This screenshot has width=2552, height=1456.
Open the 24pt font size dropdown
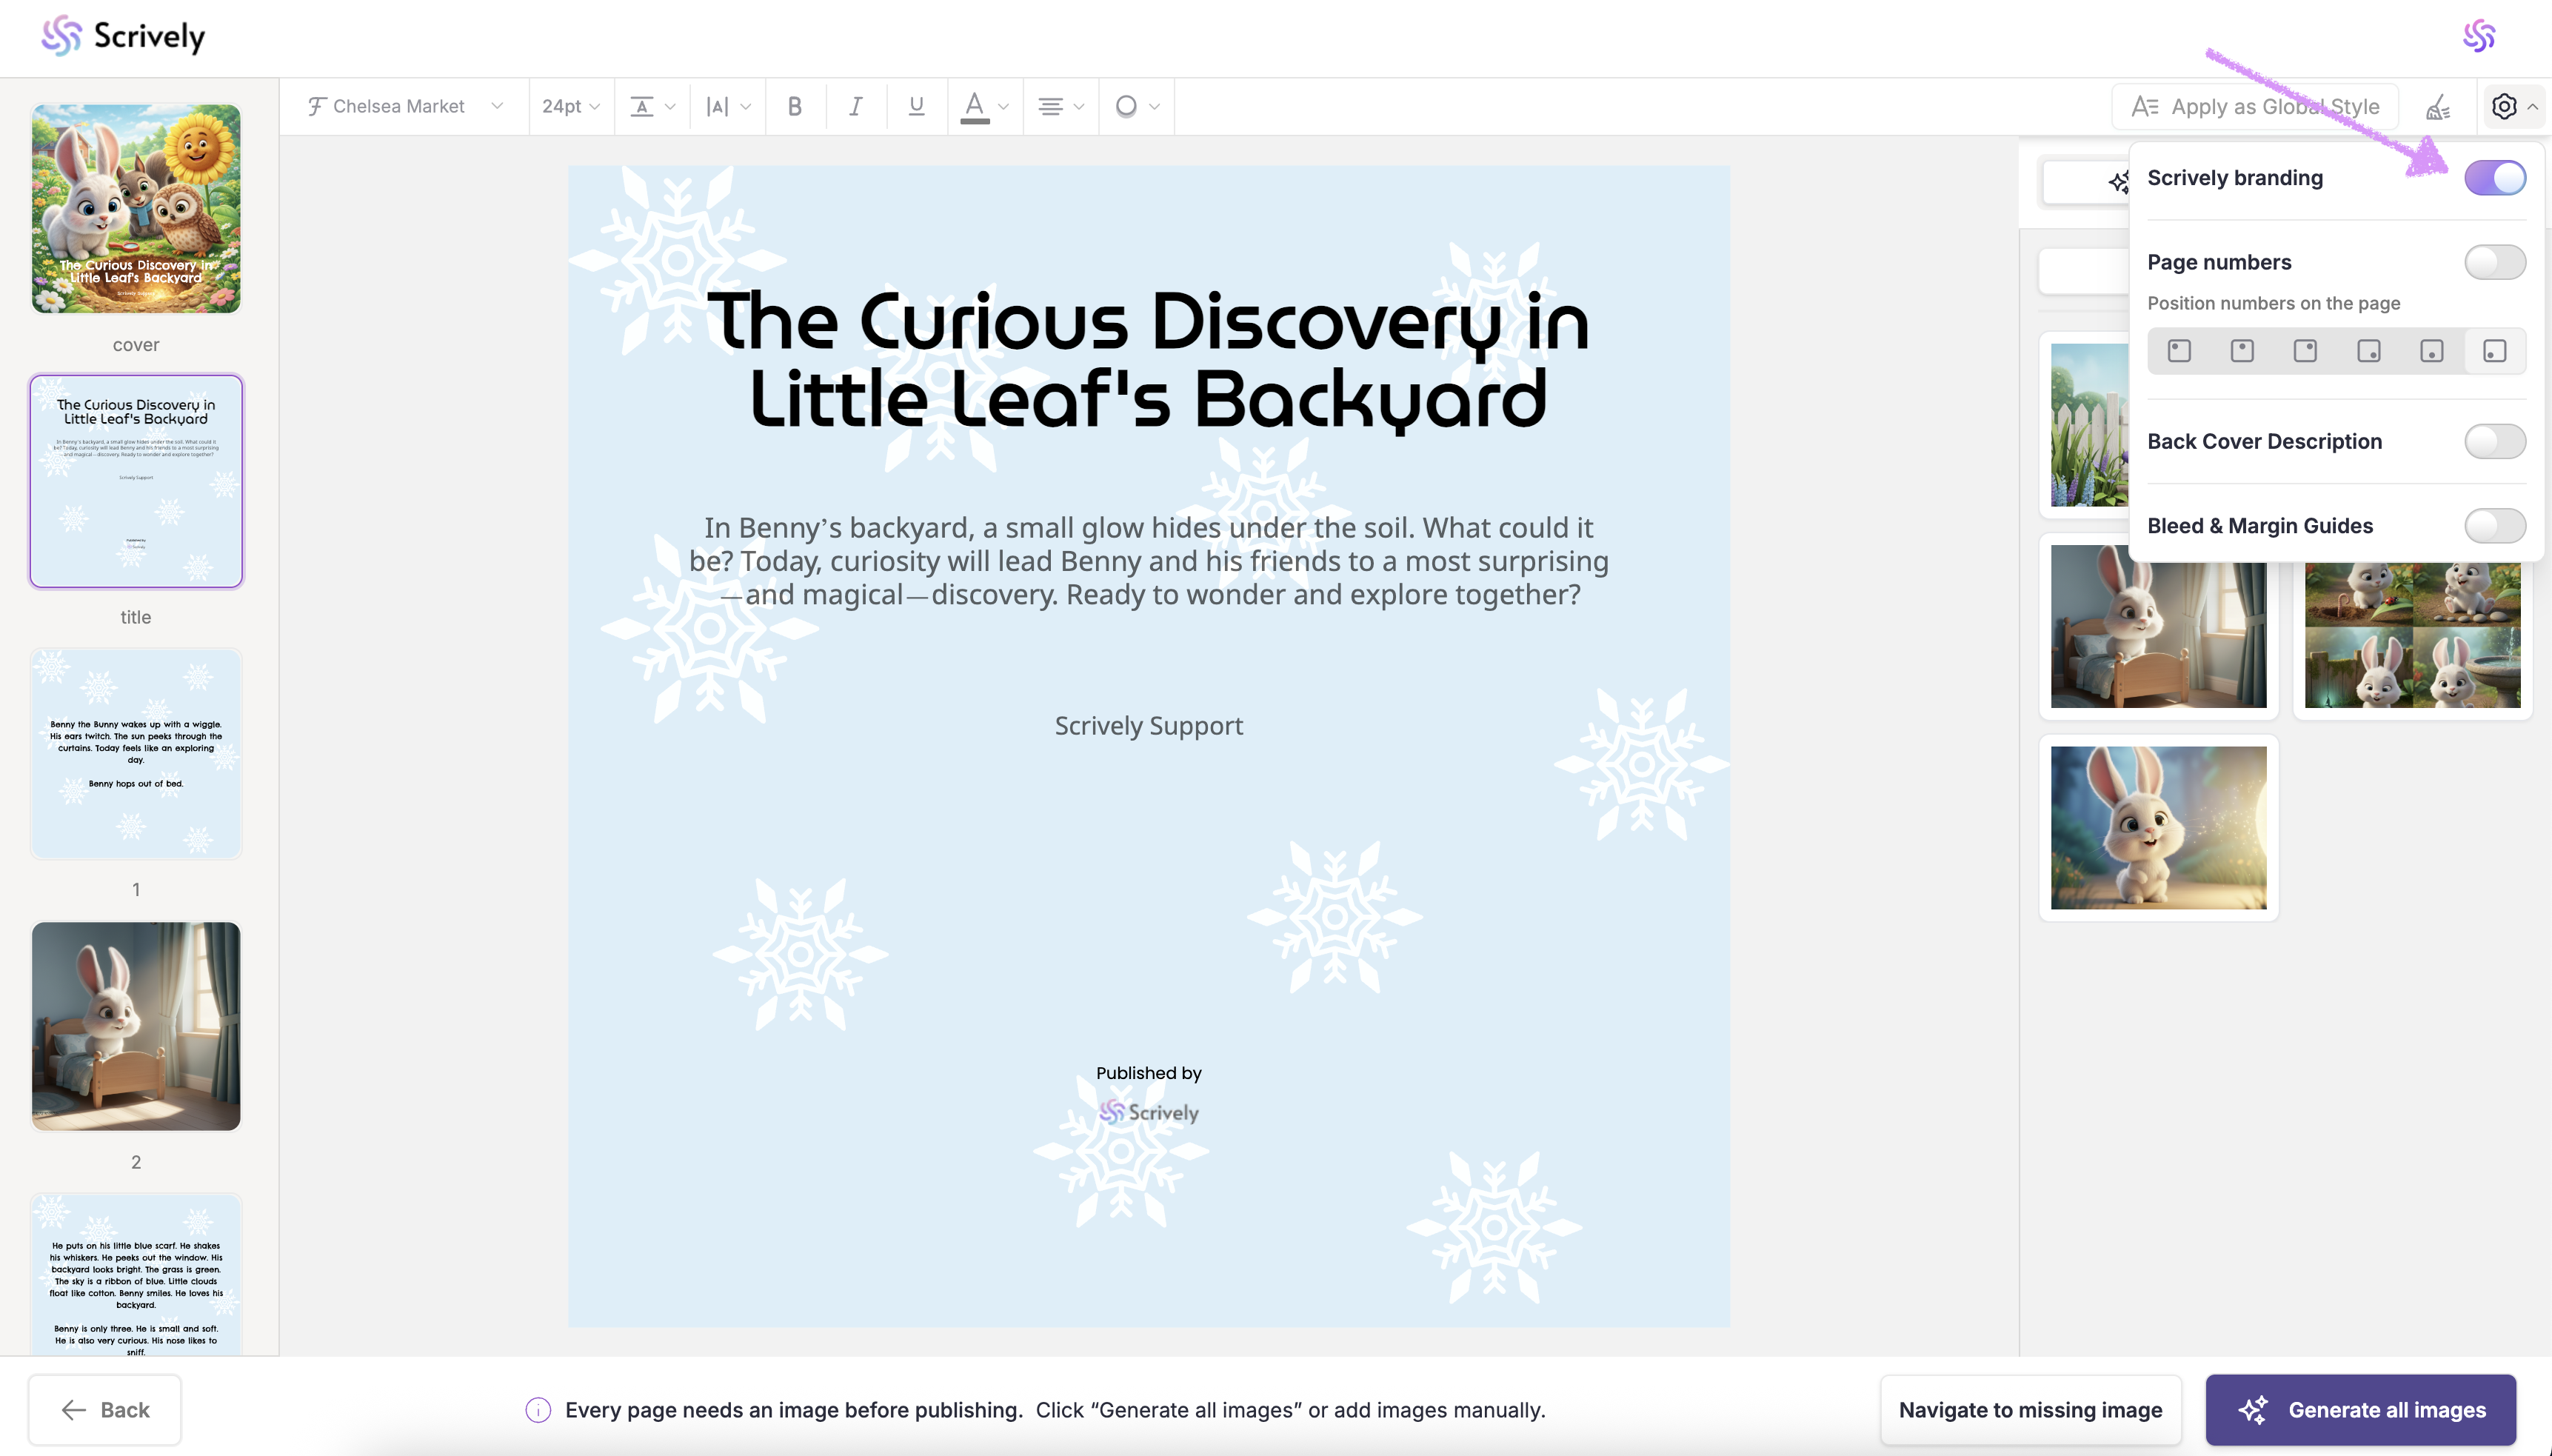coord(571,106)
